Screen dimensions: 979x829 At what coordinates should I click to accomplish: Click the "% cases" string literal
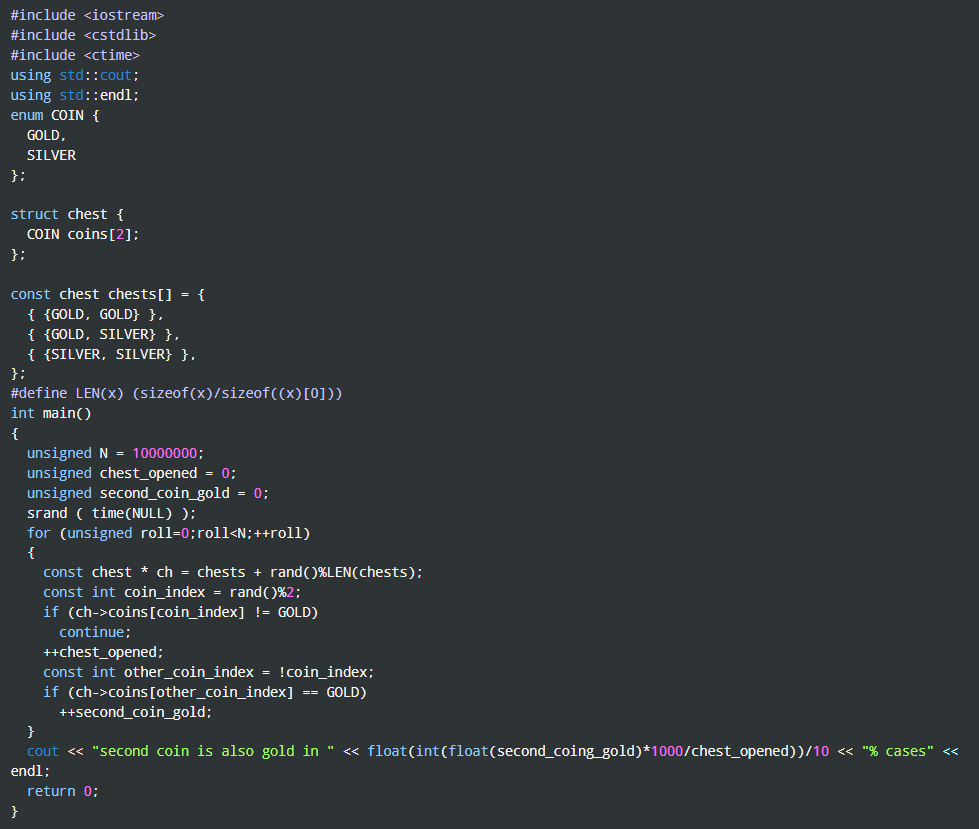(x=896, y=751)
